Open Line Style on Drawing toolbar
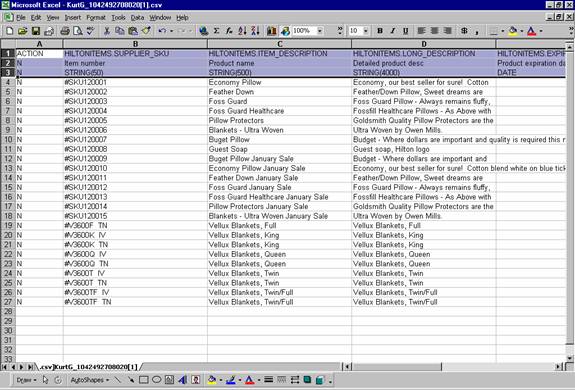The image size is (575, 390). (x=268, y=380)
